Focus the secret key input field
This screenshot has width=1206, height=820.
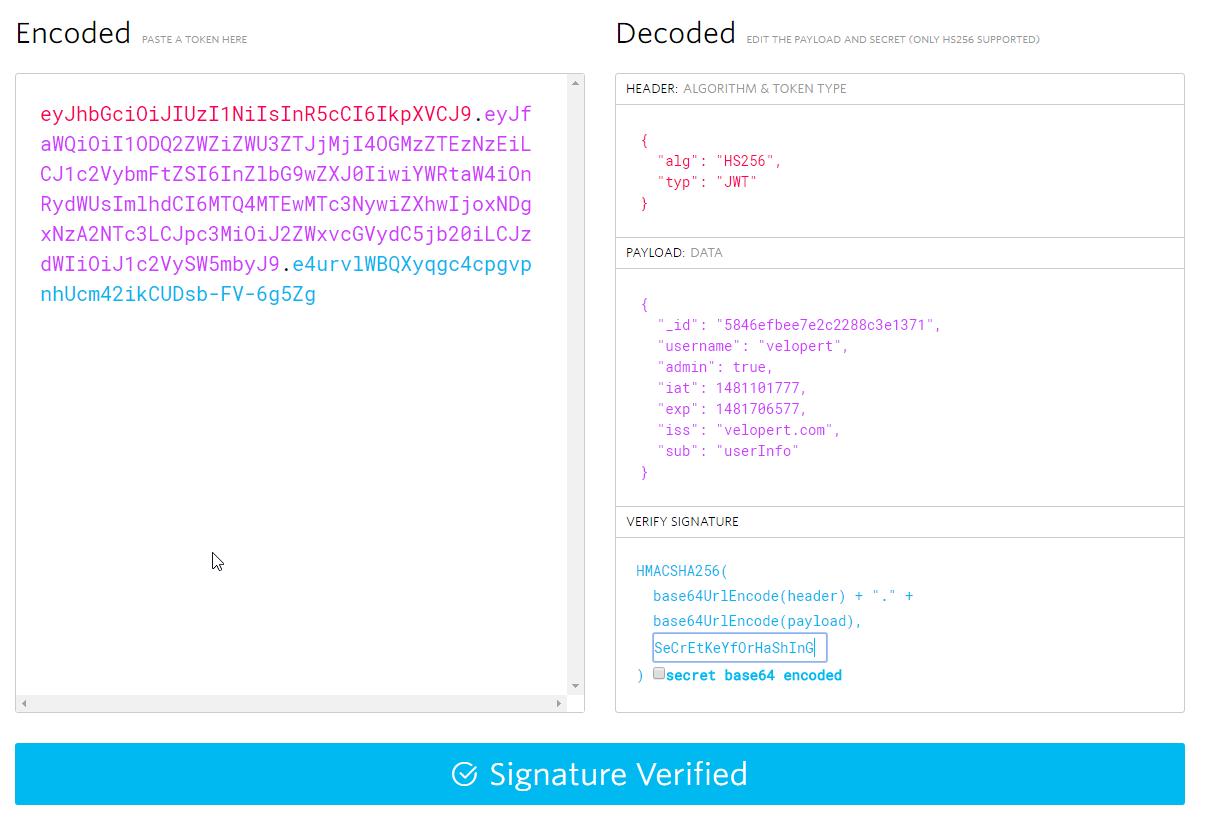click(x=738, y=648)
